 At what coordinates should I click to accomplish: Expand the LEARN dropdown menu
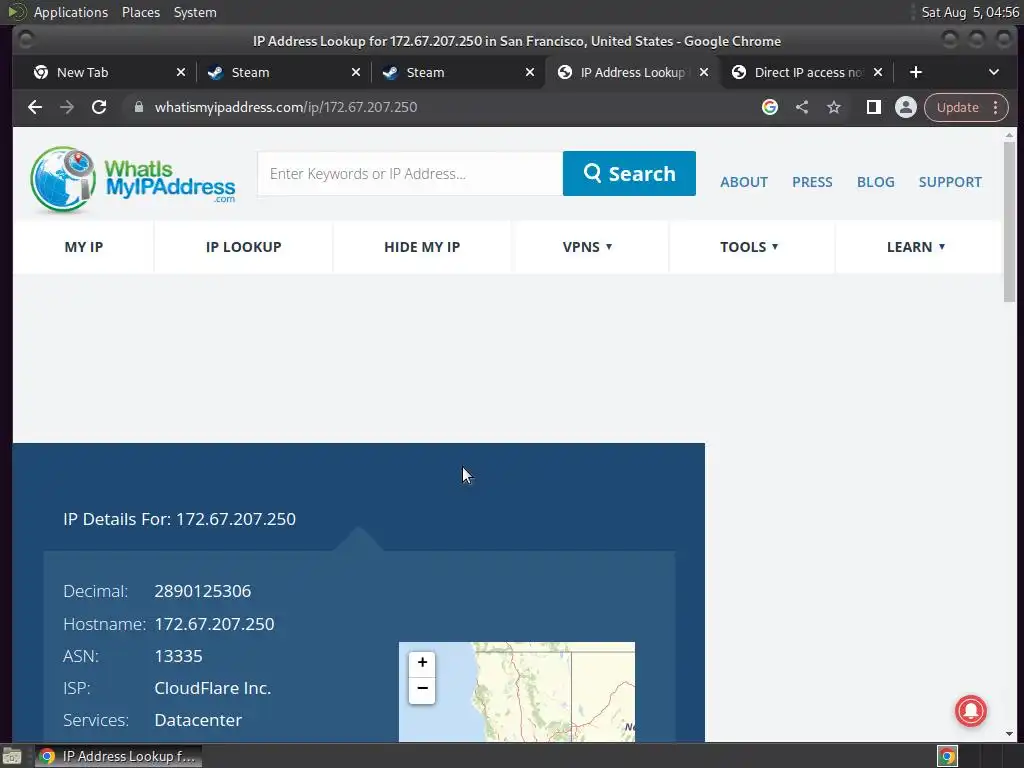click(x=916, y=247)
